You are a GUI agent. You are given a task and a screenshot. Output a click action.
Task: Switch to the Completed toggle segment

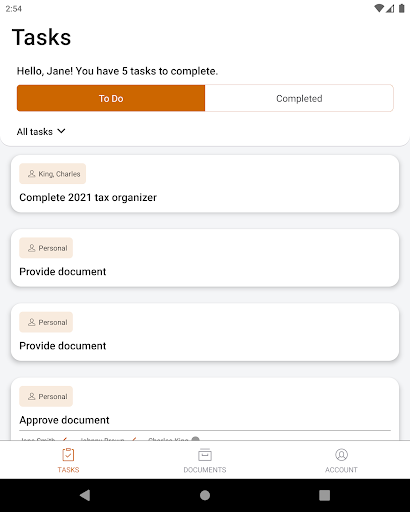[x=299, y=98]
